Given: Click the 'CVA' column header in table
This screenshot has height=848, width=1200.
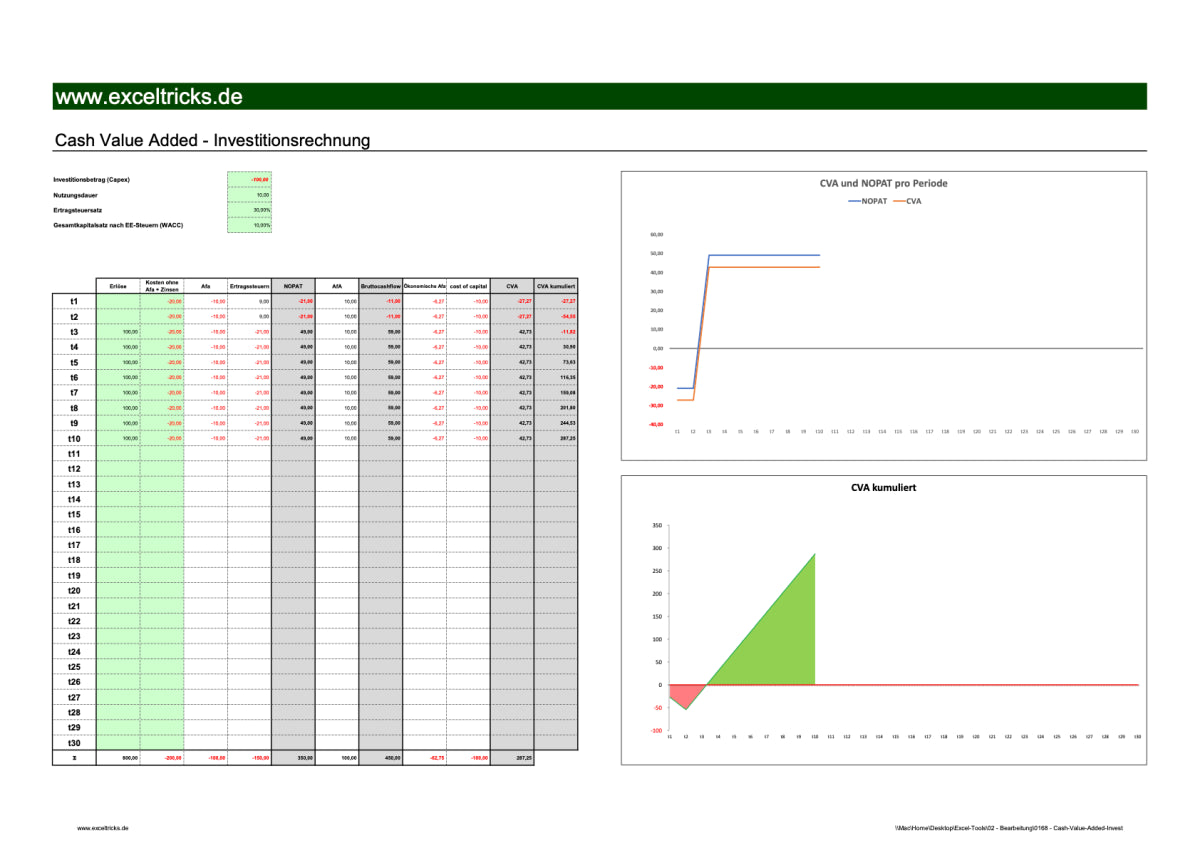Looking at the screenshot, I should click(512, 286).
